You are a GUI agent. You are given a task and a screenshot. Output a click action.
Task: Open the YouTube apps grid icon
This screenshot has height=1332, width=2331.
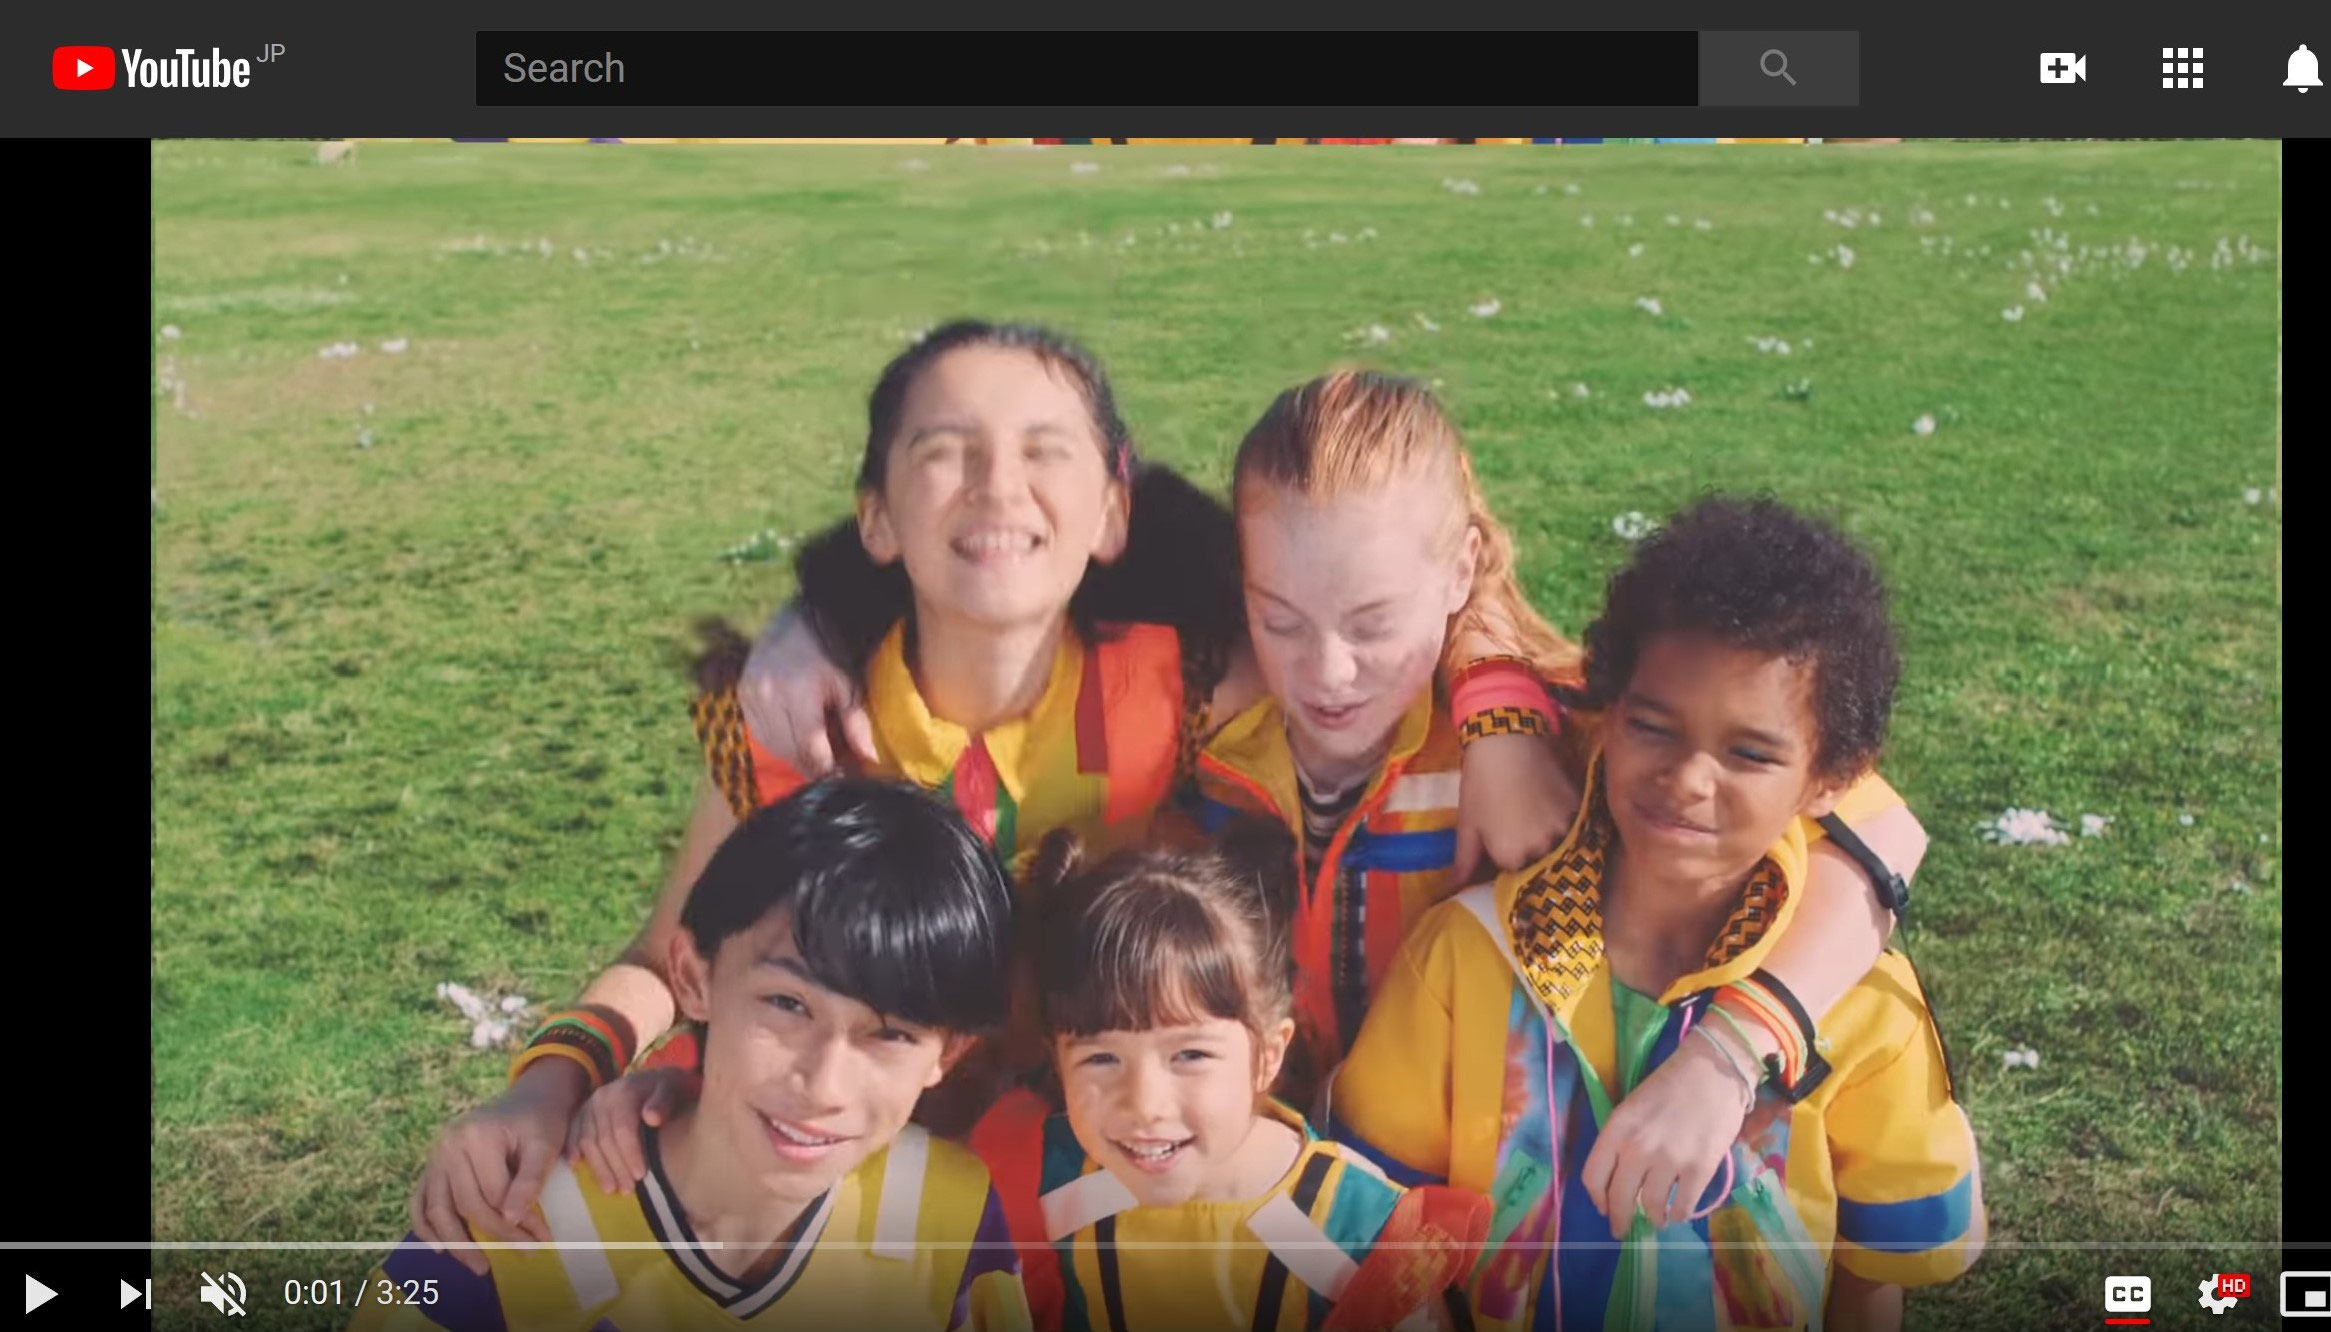[2183, 68]
